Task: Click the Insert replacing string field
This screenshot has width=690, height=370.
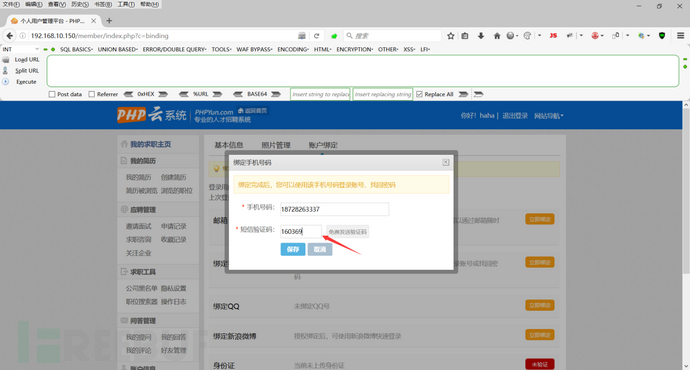Action: click(383, 94)
